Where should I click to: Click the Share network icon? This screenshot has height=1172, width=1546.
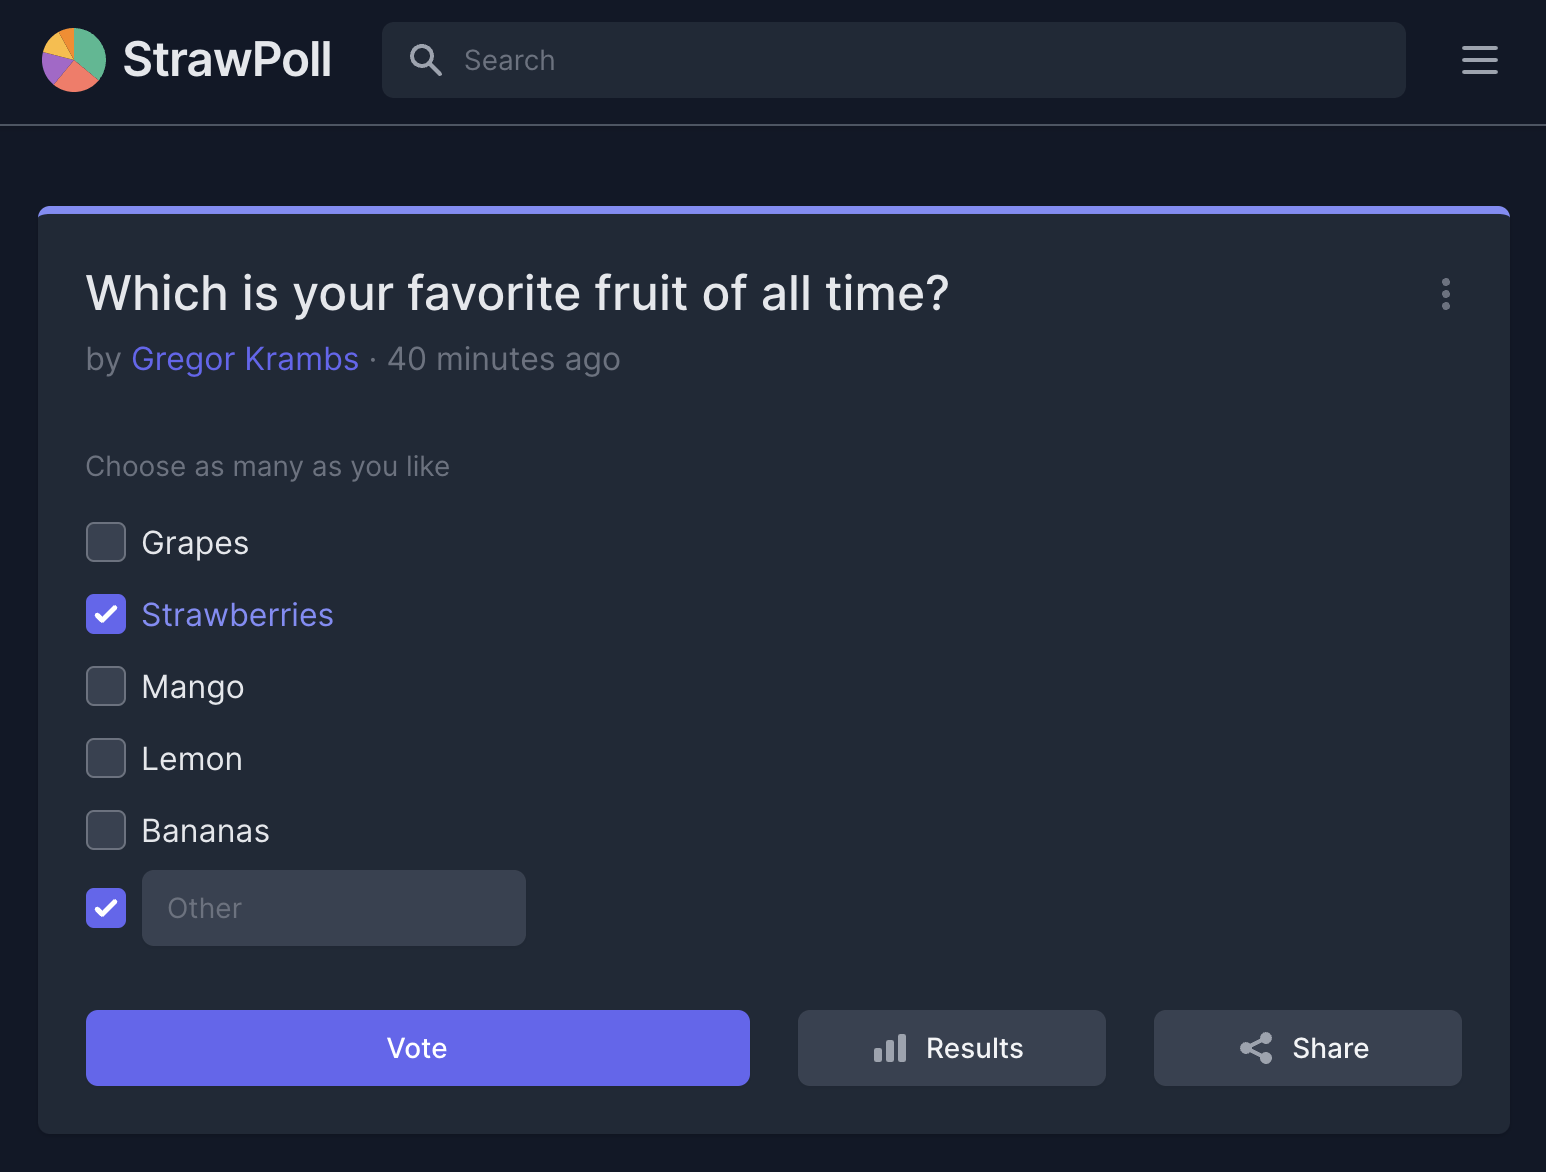1256,1048
